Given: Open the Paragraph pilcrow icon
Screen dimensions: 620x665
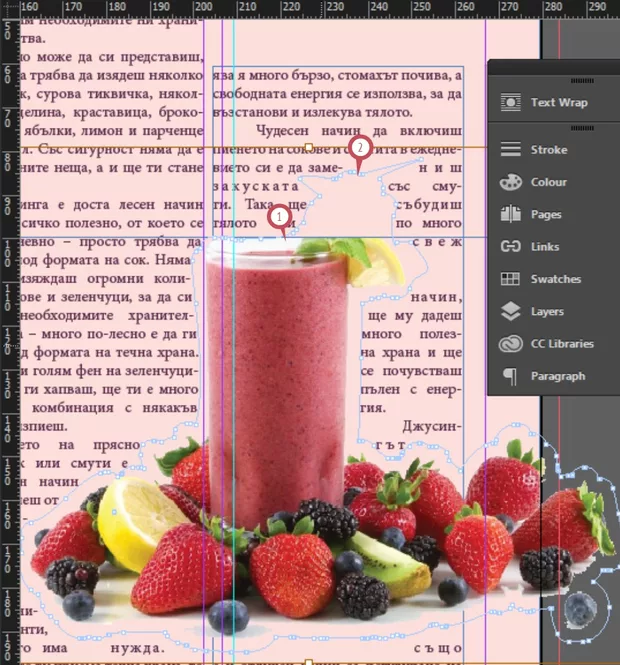Looking at the screenshot, I should click(x=511, y=376).
